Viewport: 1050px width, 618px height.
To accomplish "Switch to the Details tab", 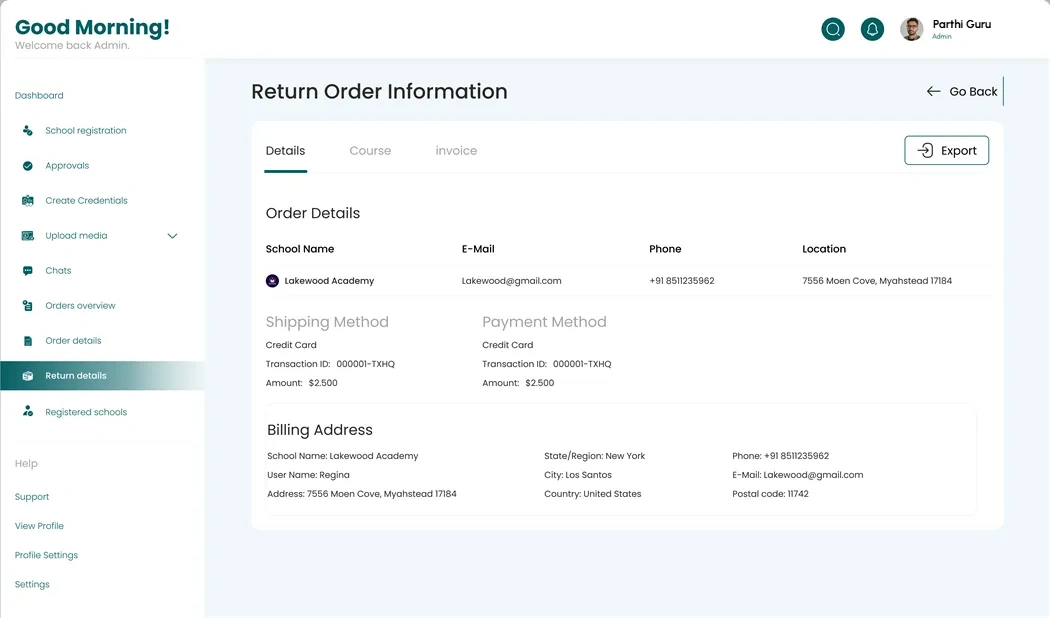I will (x=285, y=151).
